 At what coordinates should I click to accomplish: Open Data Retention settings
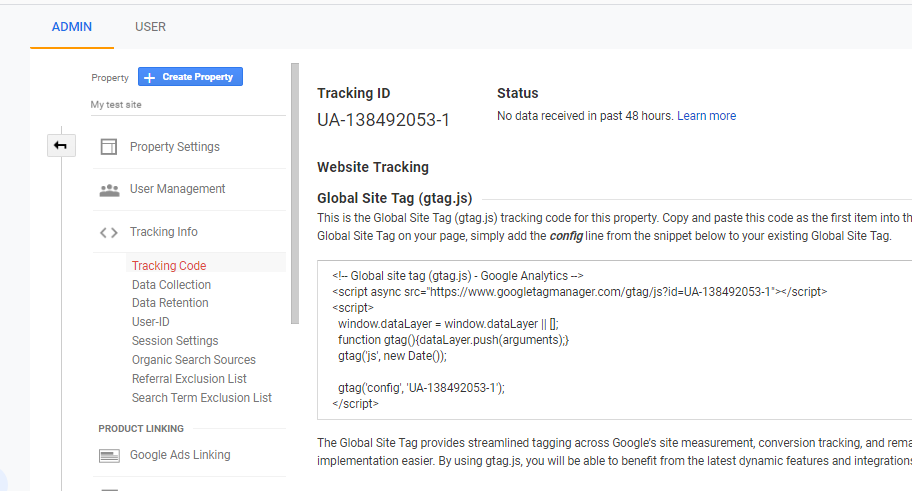pyautogui.click(x=170, y=303)
